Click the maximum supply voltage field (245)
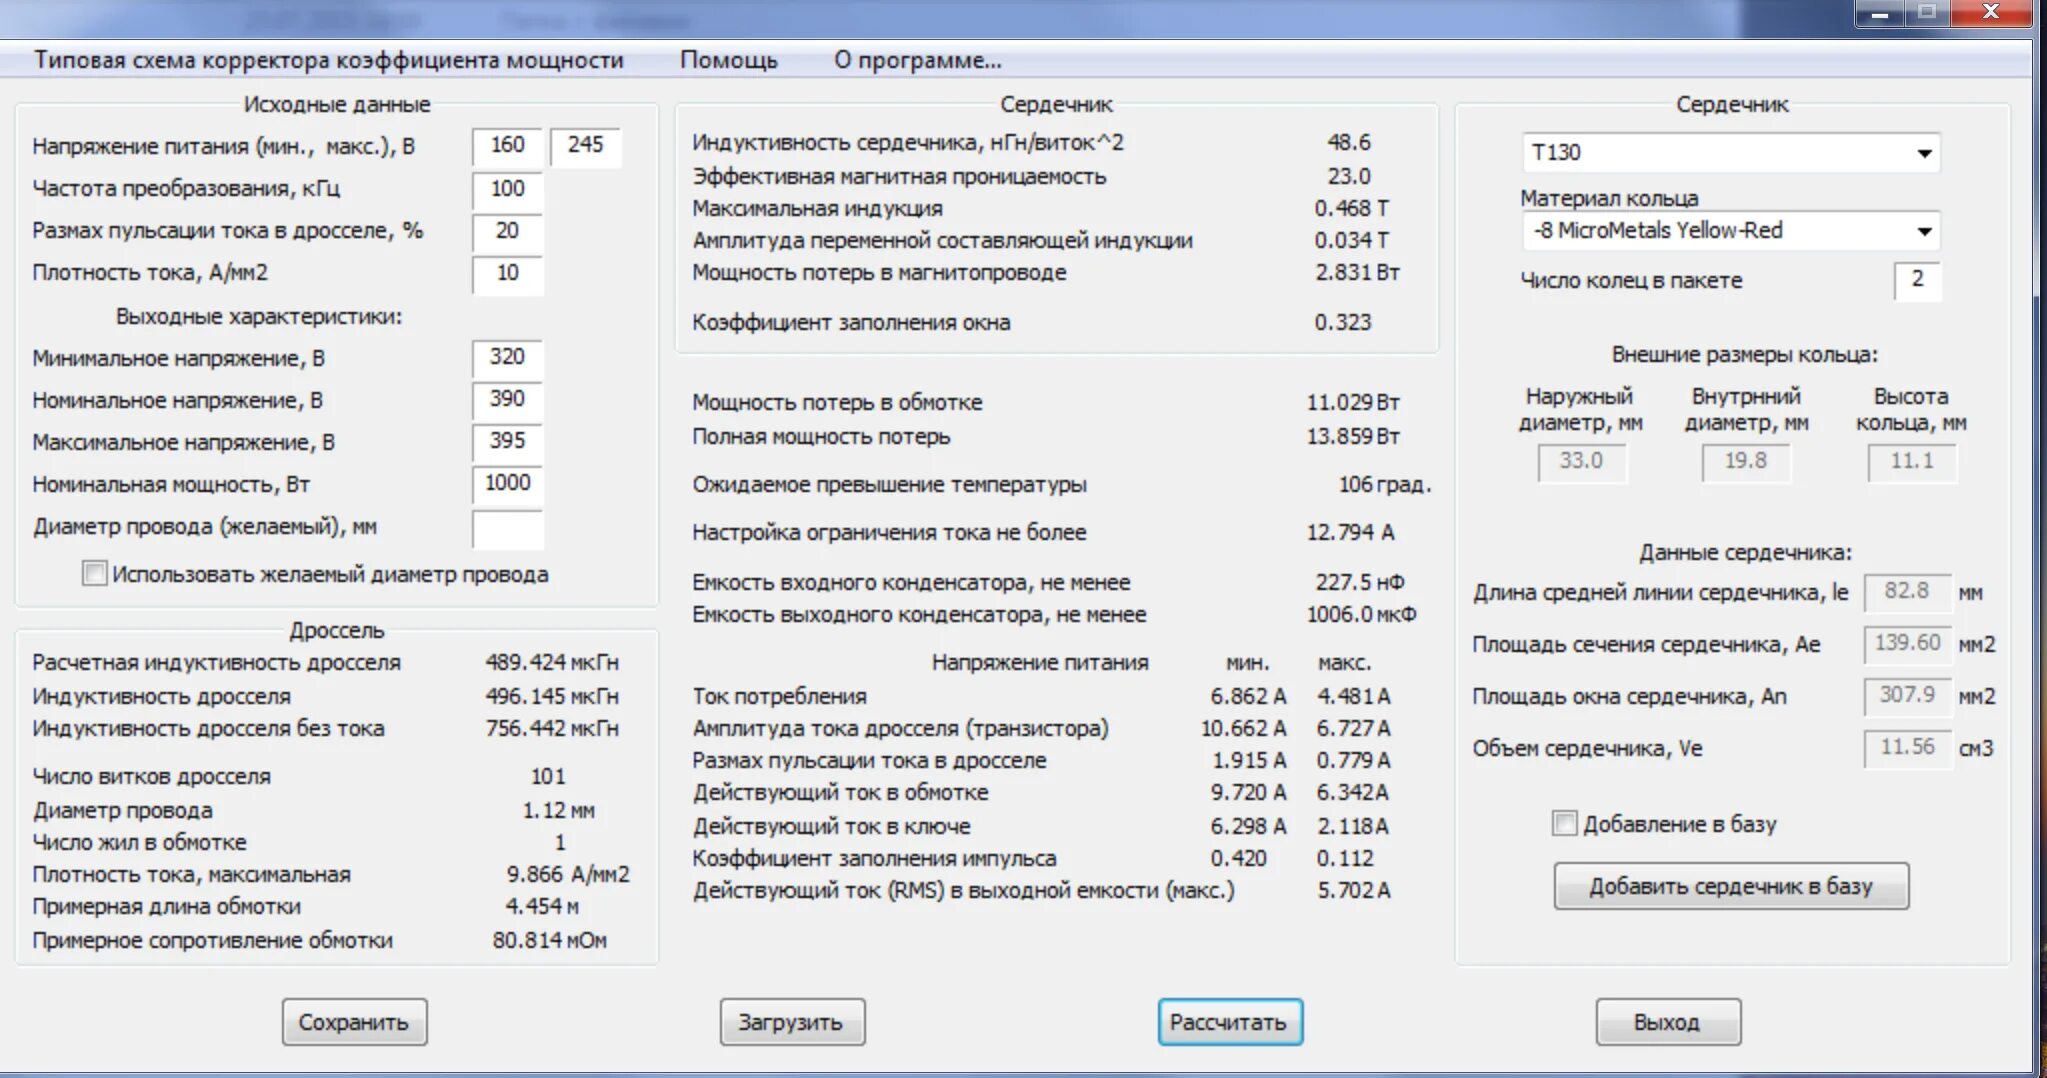This screenshot has width=2047, height=1078. [586, 146]
